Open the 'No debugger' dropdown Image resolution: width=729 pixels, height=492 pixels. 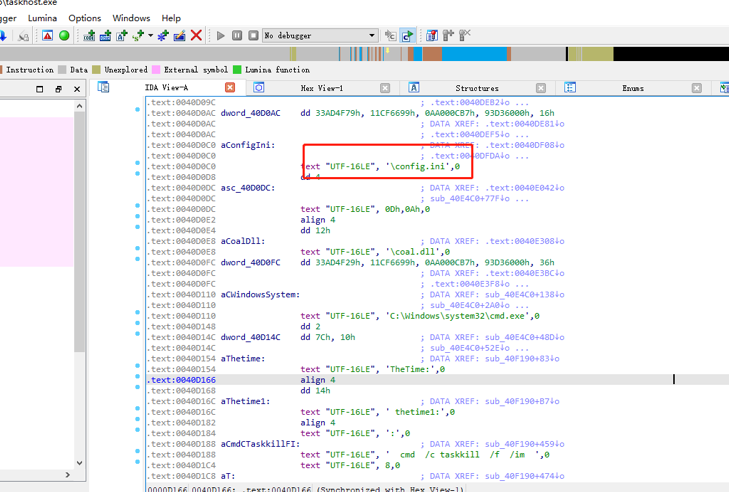tap(320, 35)
